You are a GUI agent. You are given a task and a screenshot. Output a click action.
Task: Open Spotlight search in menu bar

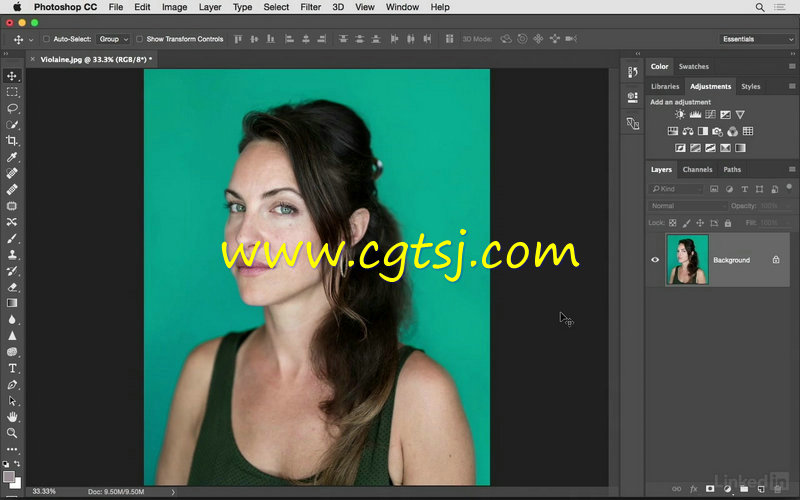tap(760, 7)
